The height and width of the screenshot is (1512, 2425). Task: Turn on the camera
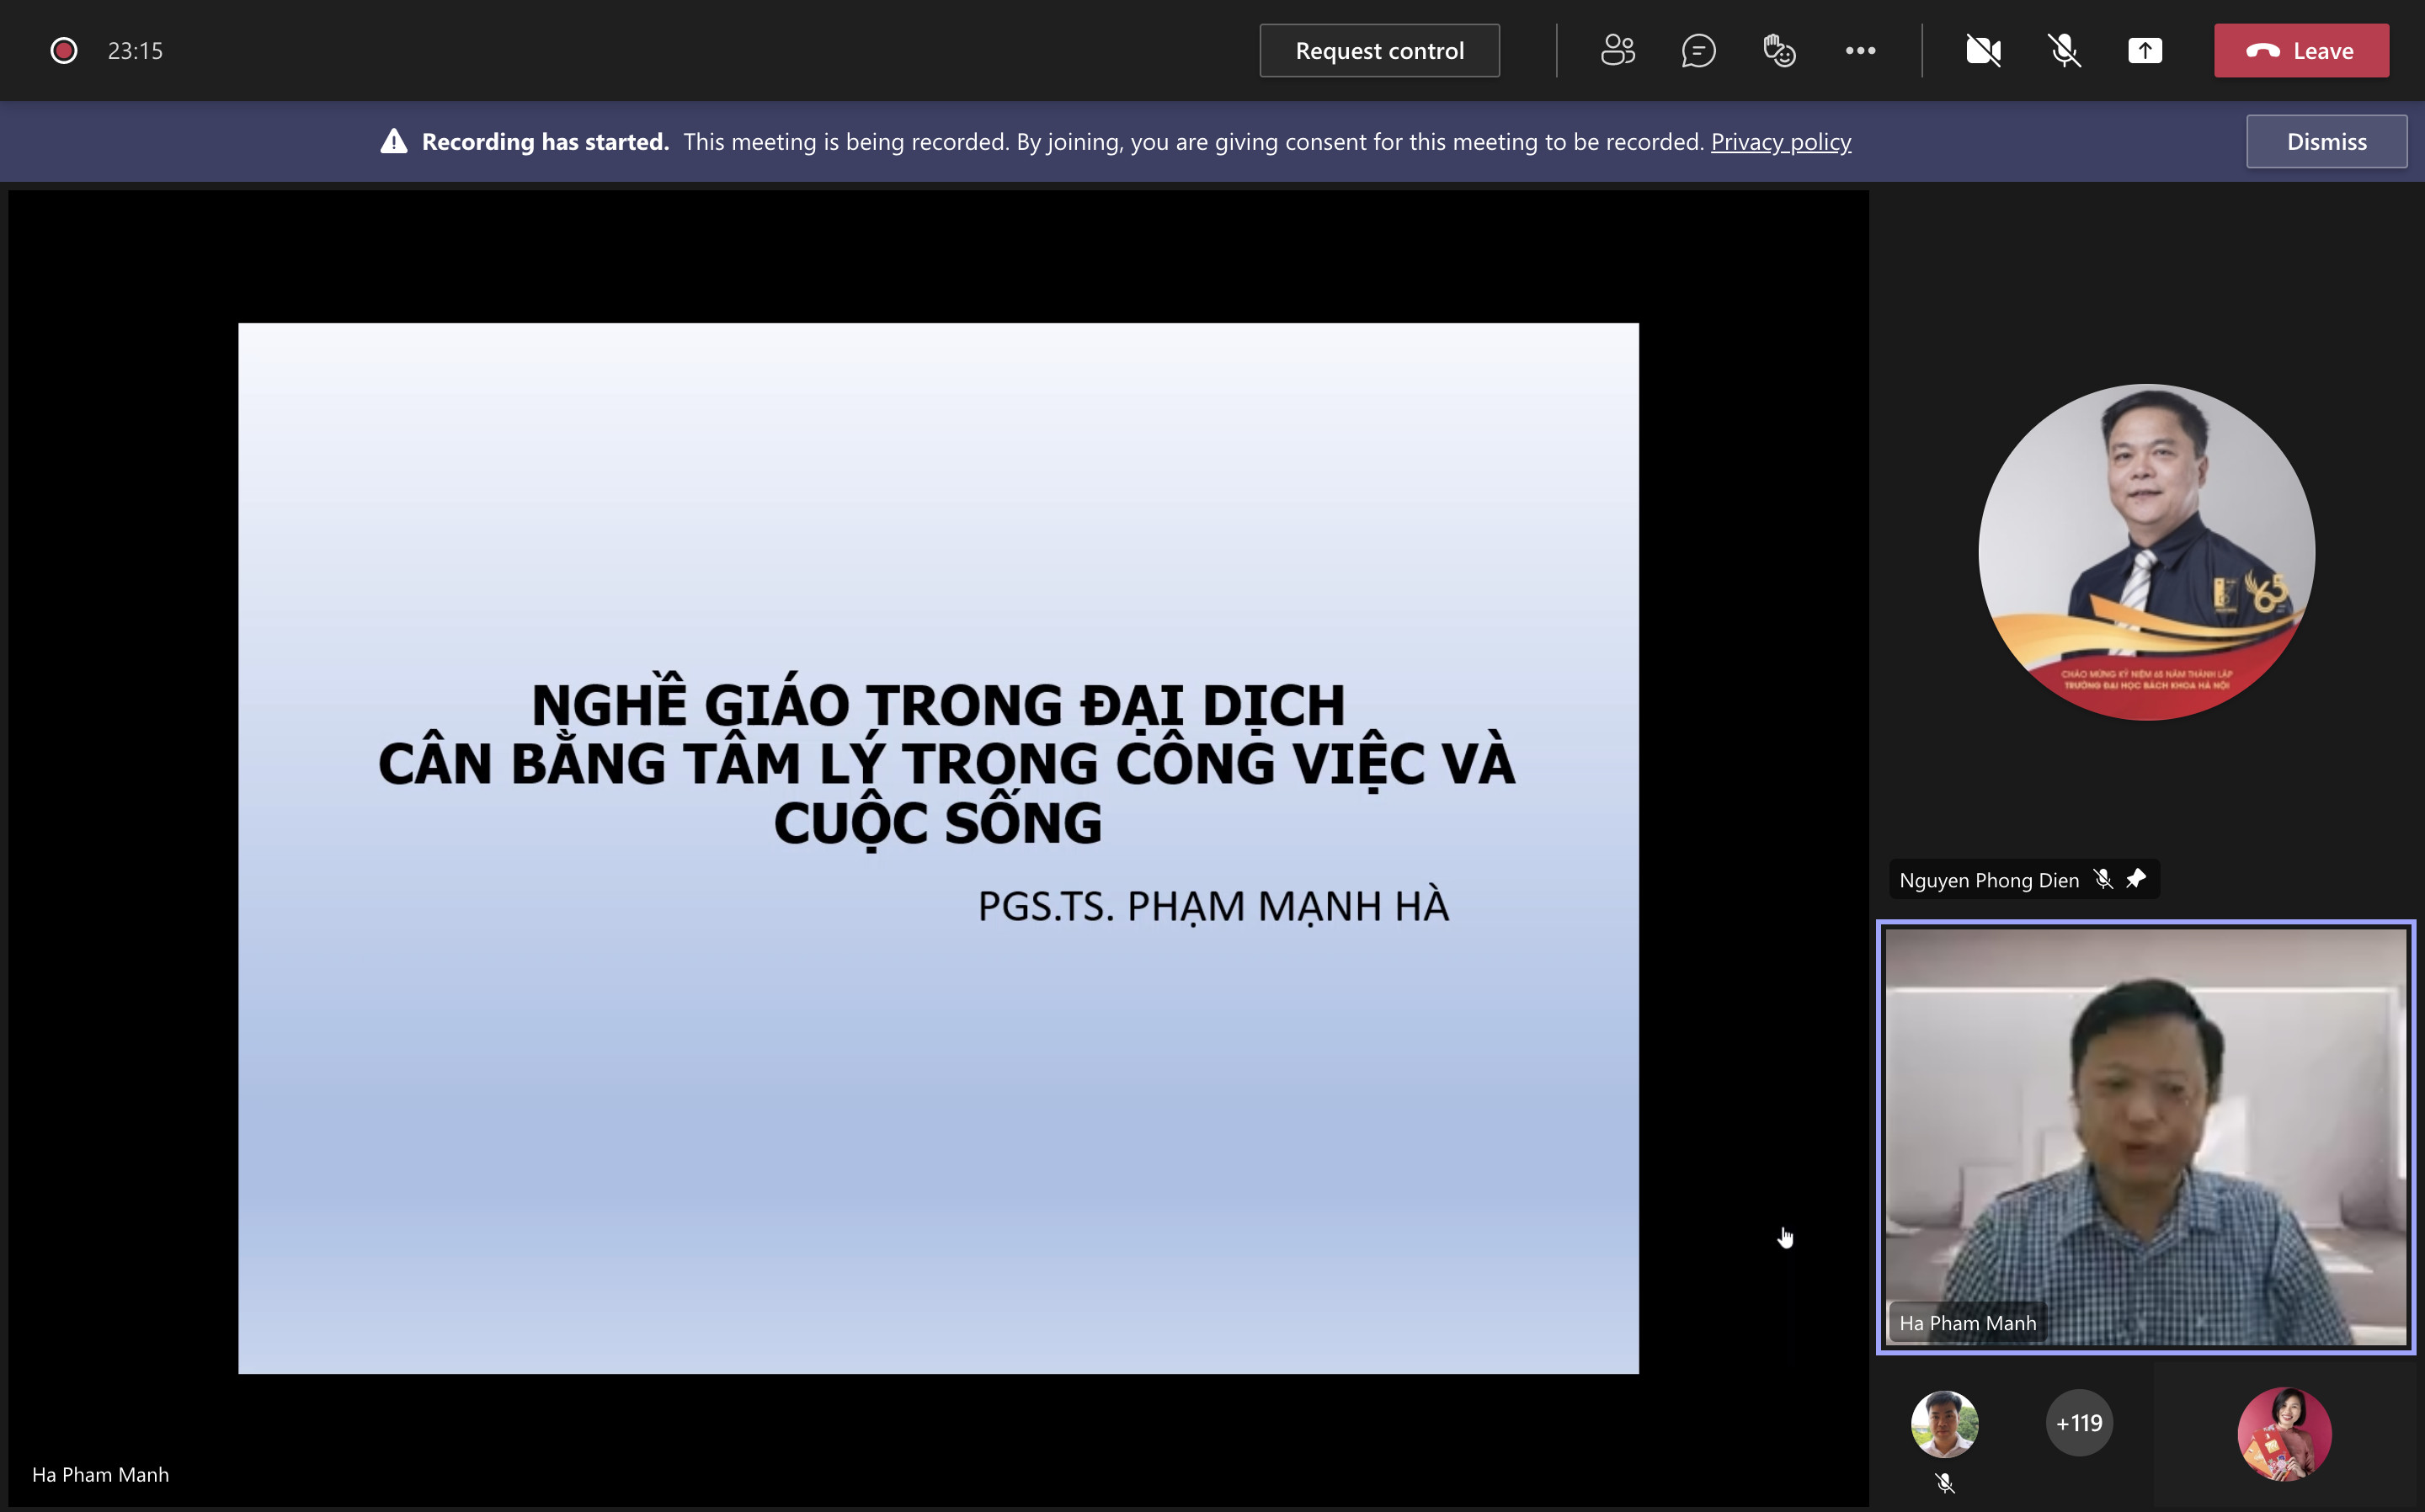pos(1983,50)
